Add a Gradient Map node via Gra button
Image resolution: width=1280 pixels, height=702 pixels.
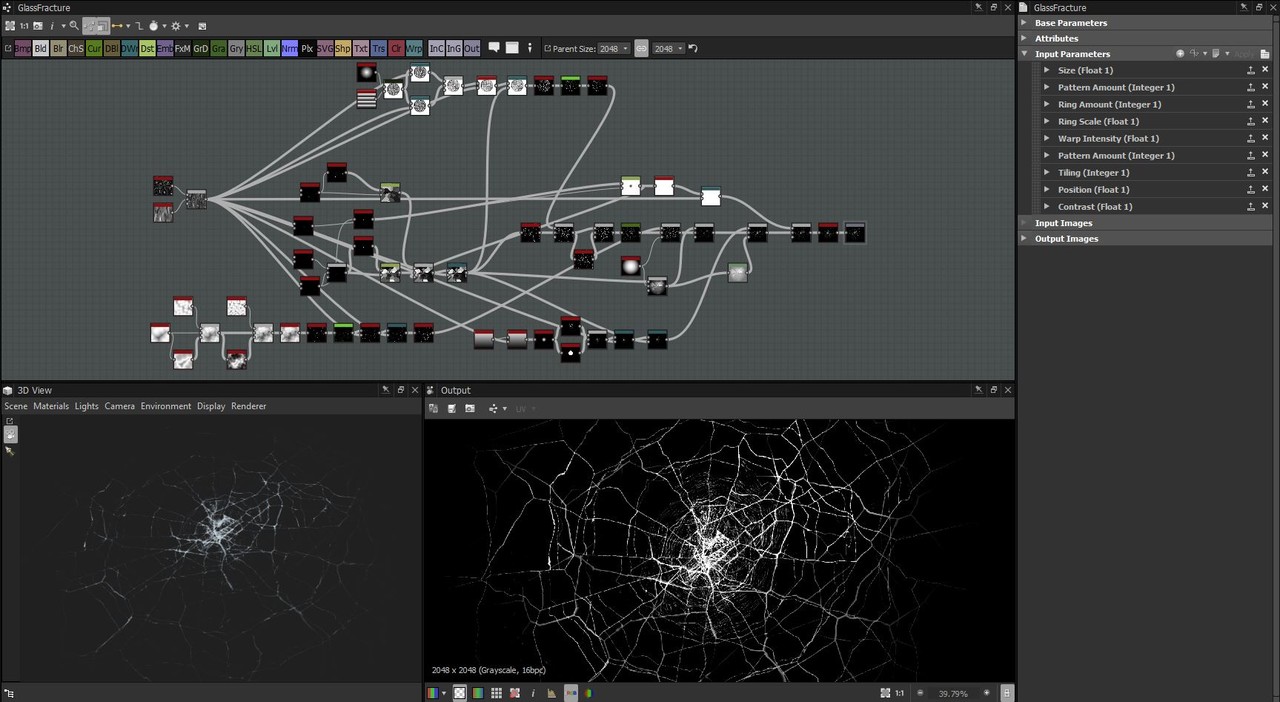pyautogui.click(x=219, y=48)
